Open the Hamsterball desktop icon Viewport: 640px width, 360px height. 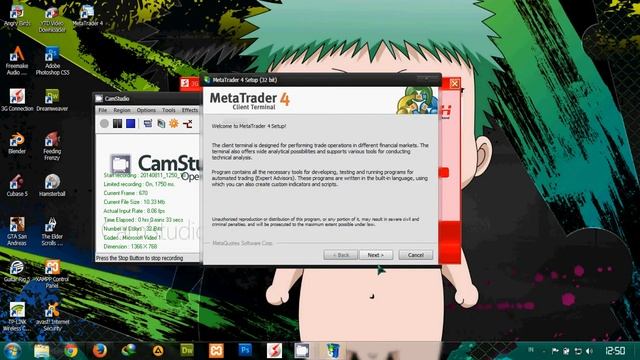coord(52,185)
